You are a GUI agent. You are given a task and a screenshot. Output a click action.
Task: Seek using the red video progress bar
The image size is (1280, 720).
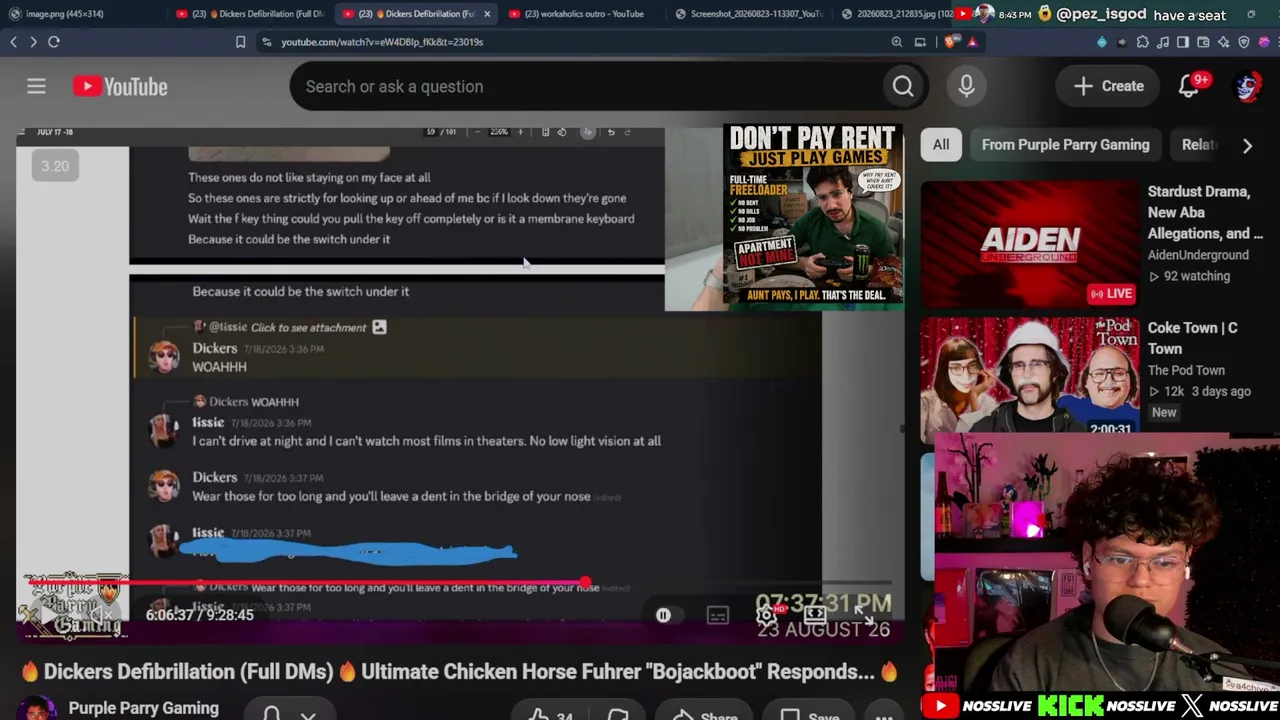tap(459, 582)
